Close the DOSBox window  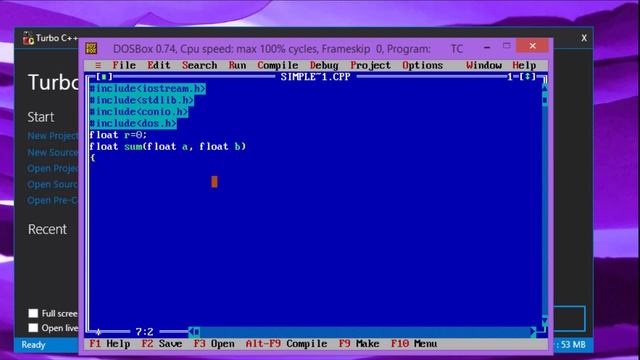click(x=532, y=46)
